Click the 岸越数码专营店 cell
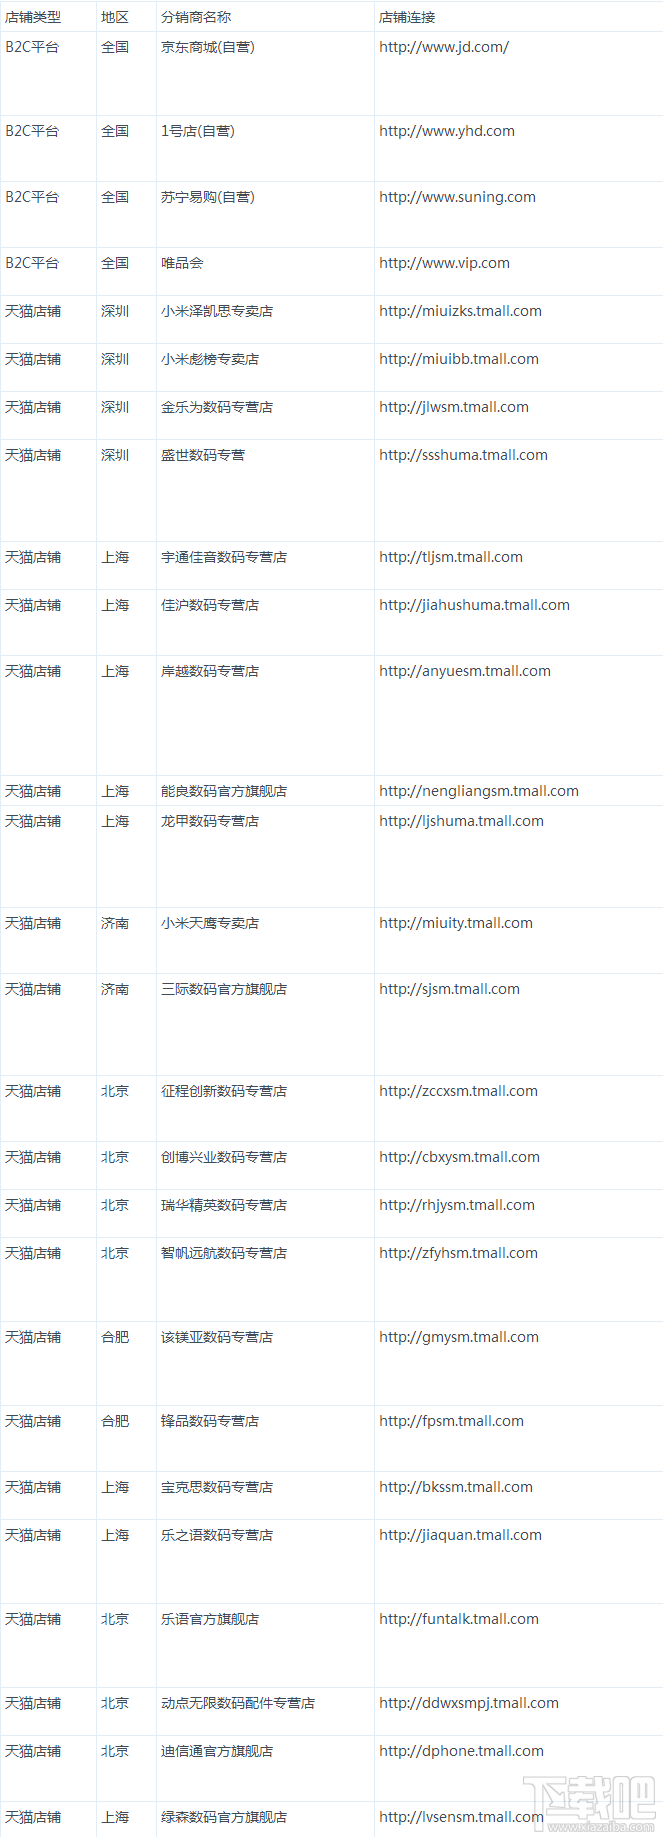663x1837 pixels. (210, 671)
